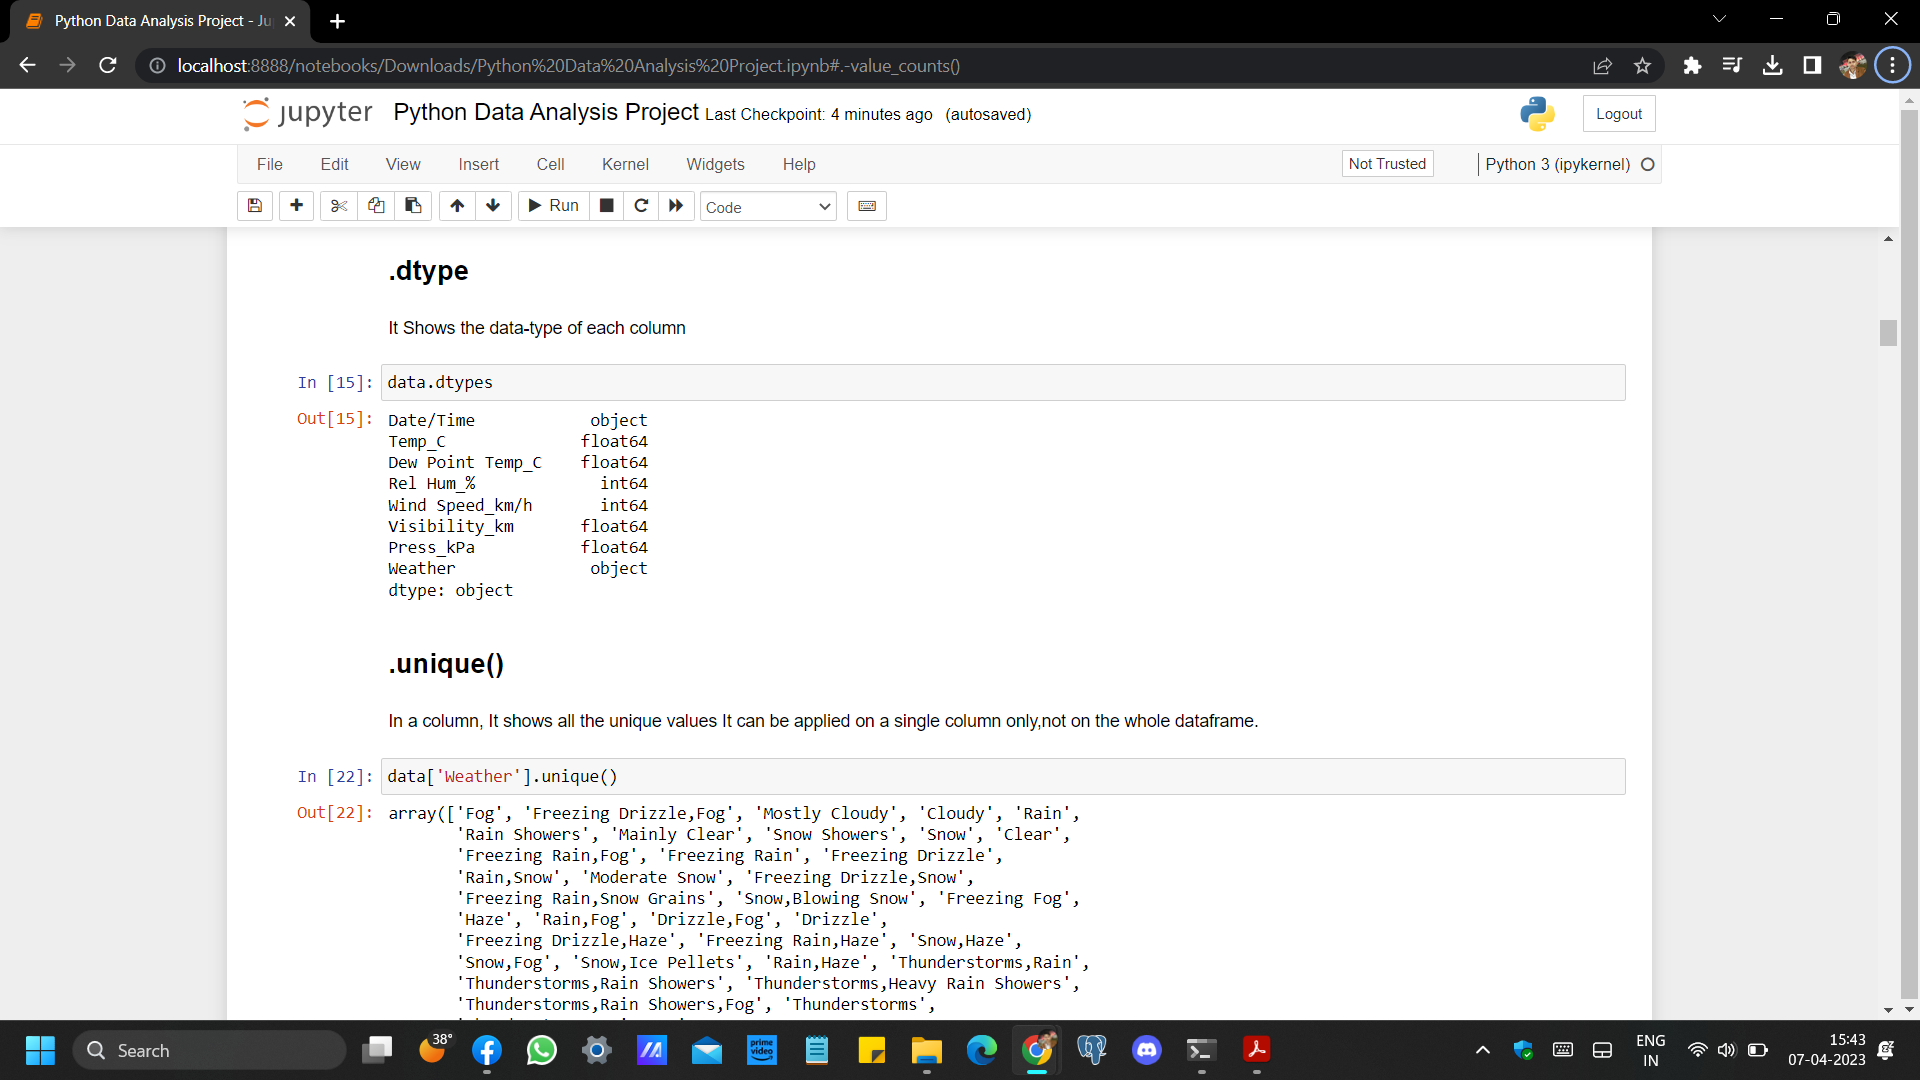Move selected cell up
This screenshot has height=1080, width=1920.
tap(457, 206)
